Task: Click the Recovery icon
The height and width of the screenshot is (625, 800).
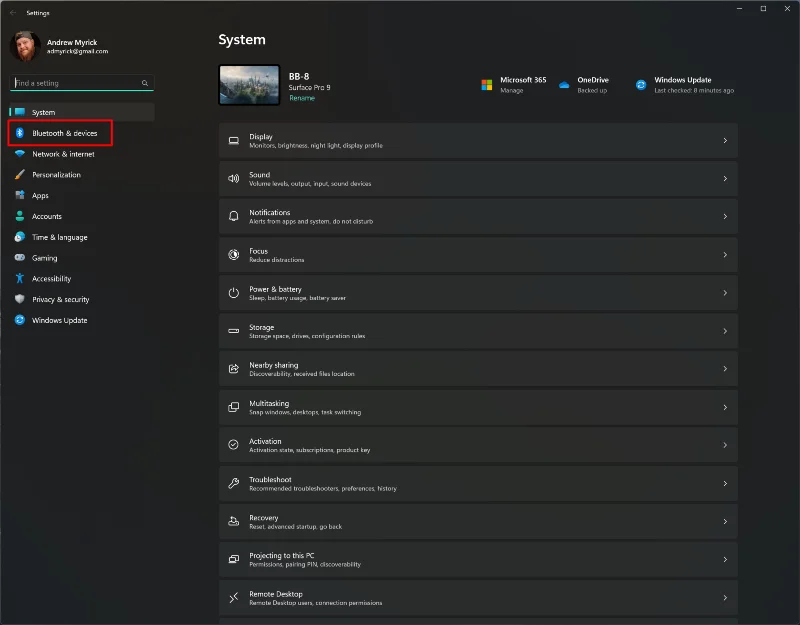Action: click(234, 521)
